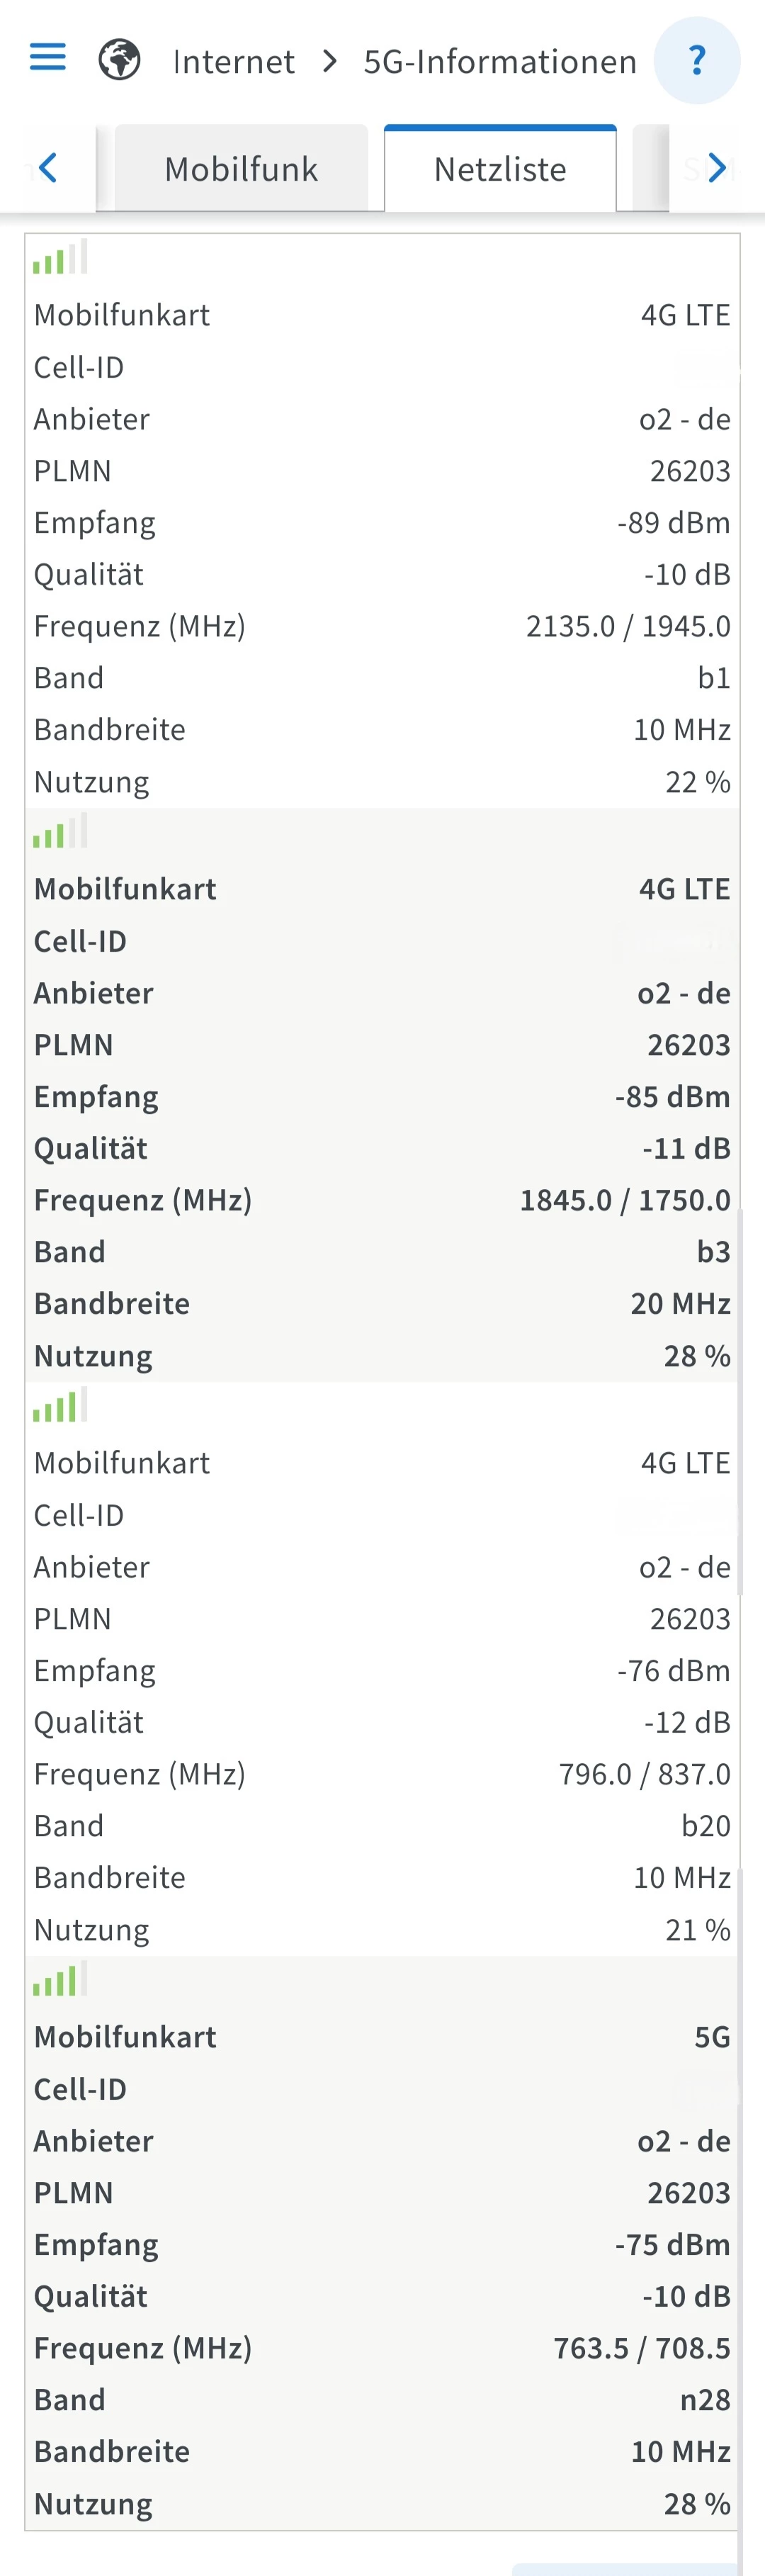Image resolution: width=765 pixels, height=2576 pixels.
Task: Go to Internet in the breadcrumb
Action: pyautogui.click(x=233, y=62)
